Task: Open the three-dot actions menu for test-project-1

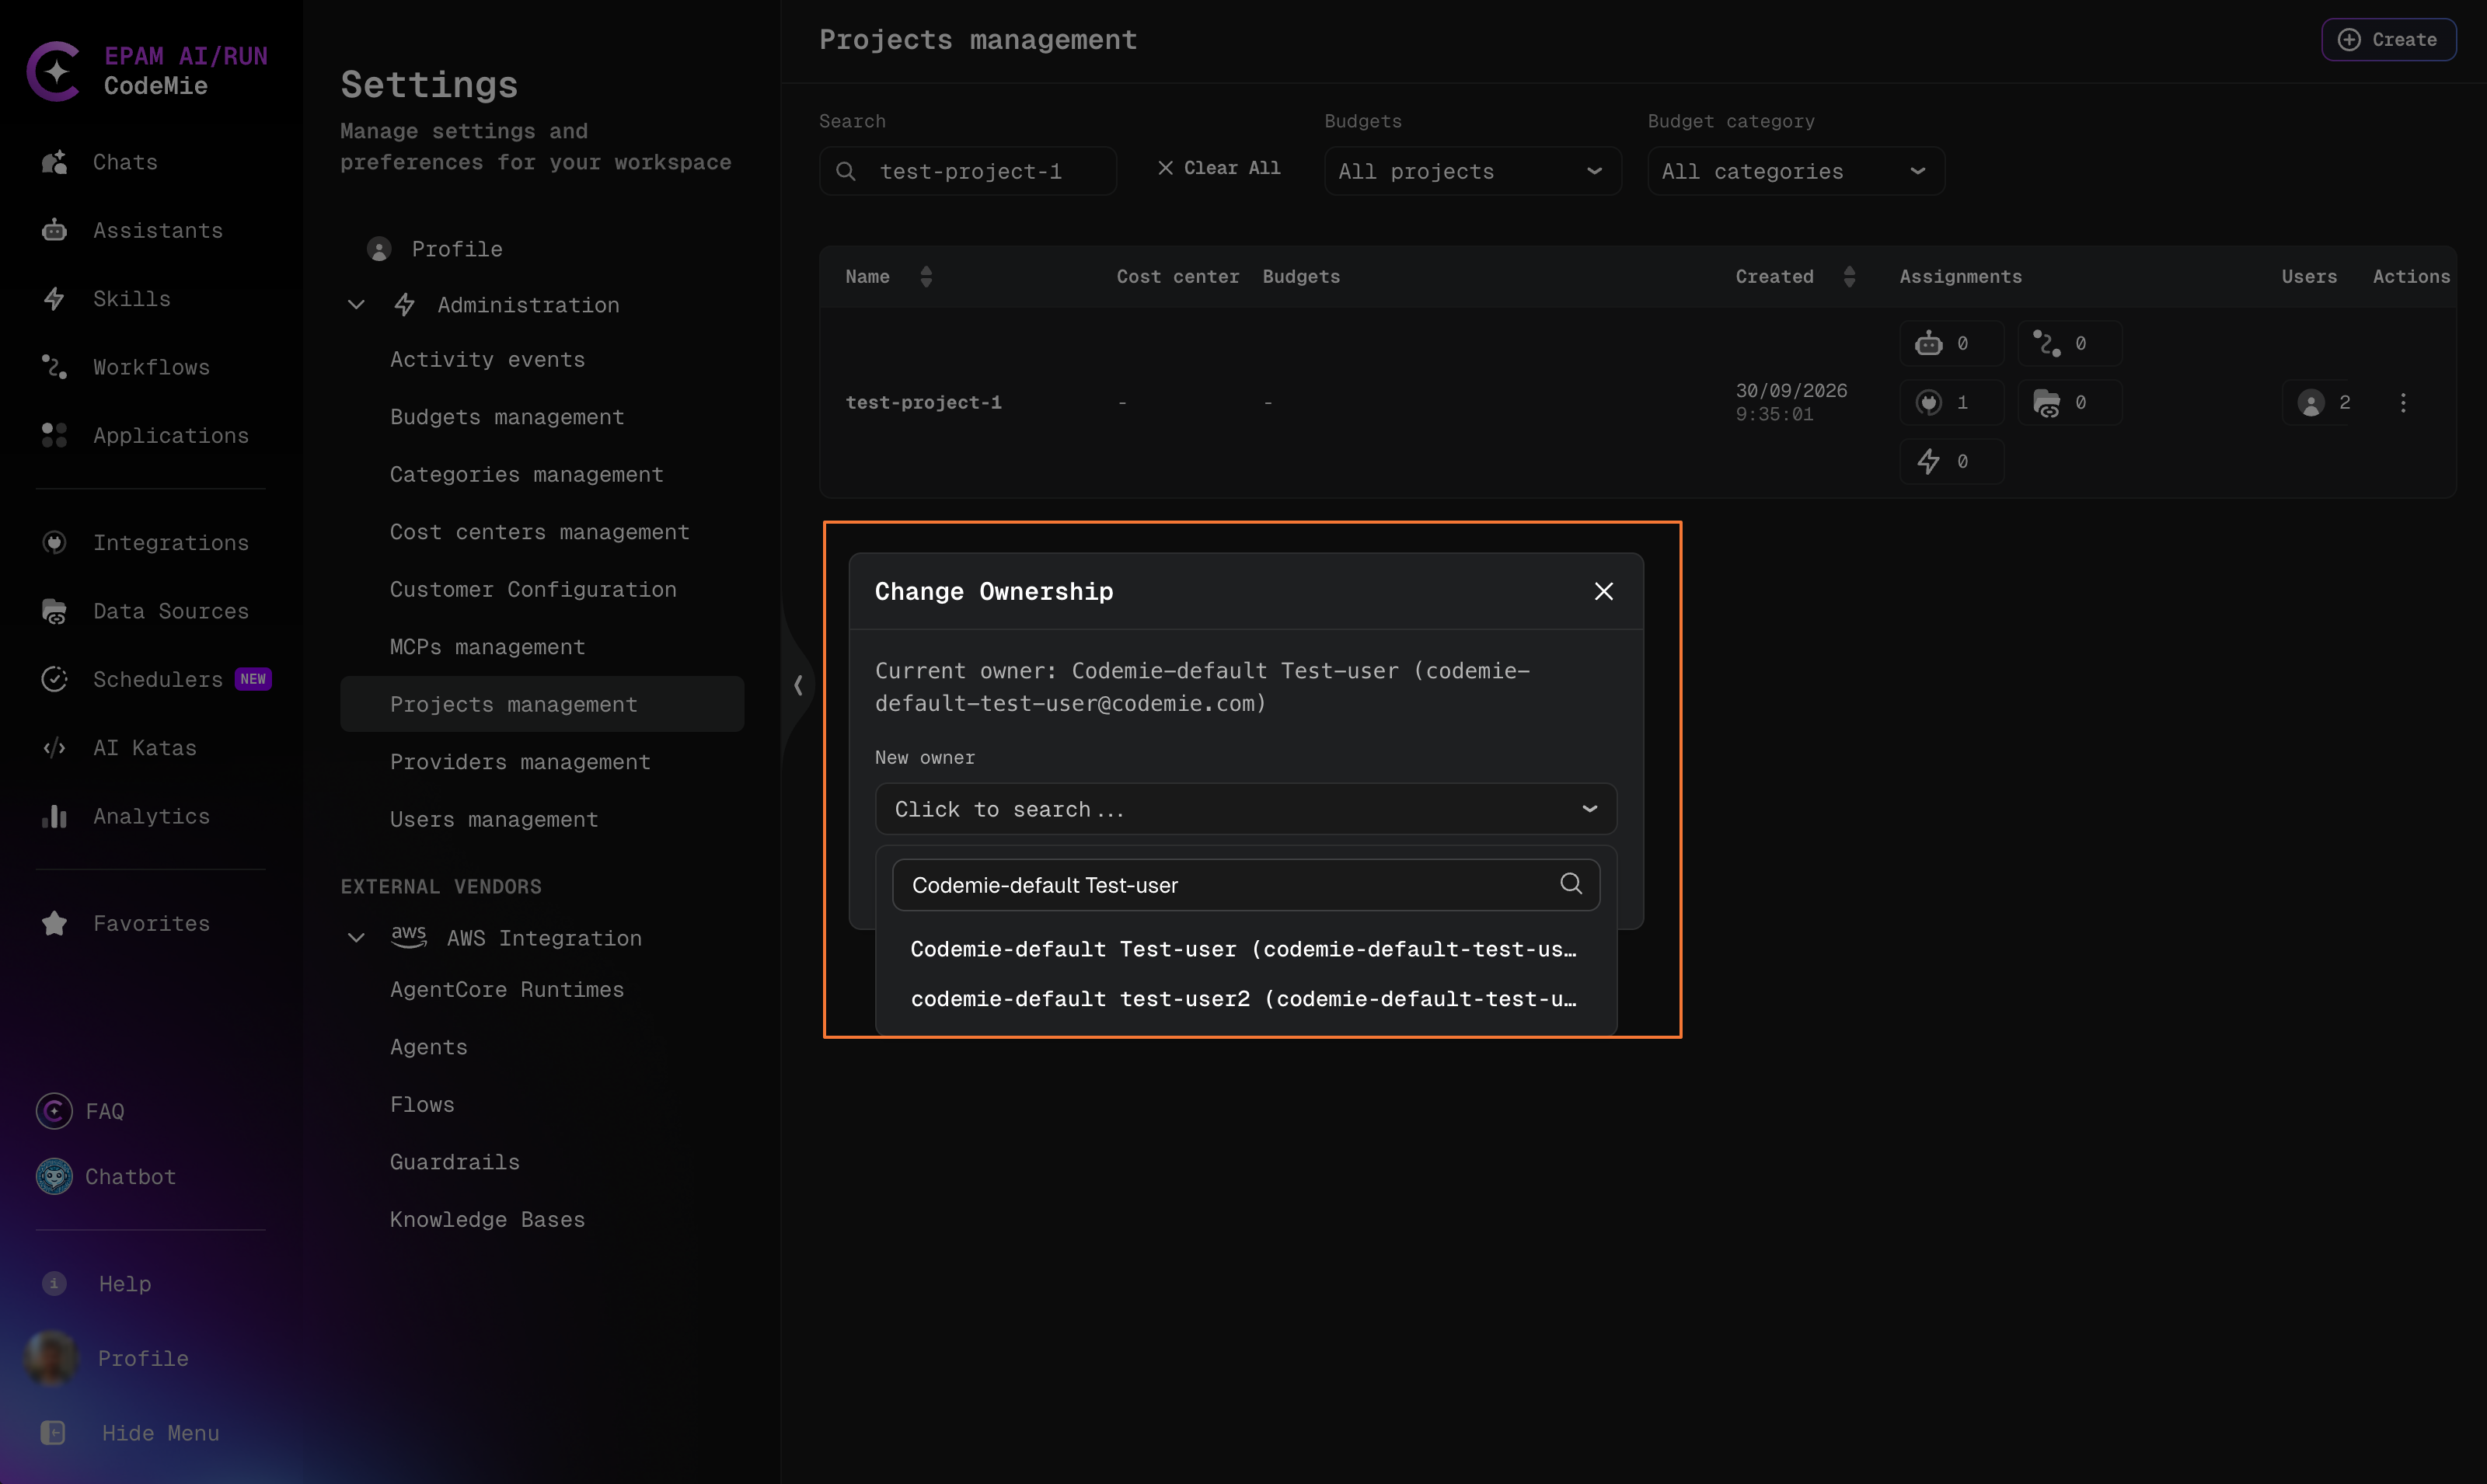Action: [2403, 402]
